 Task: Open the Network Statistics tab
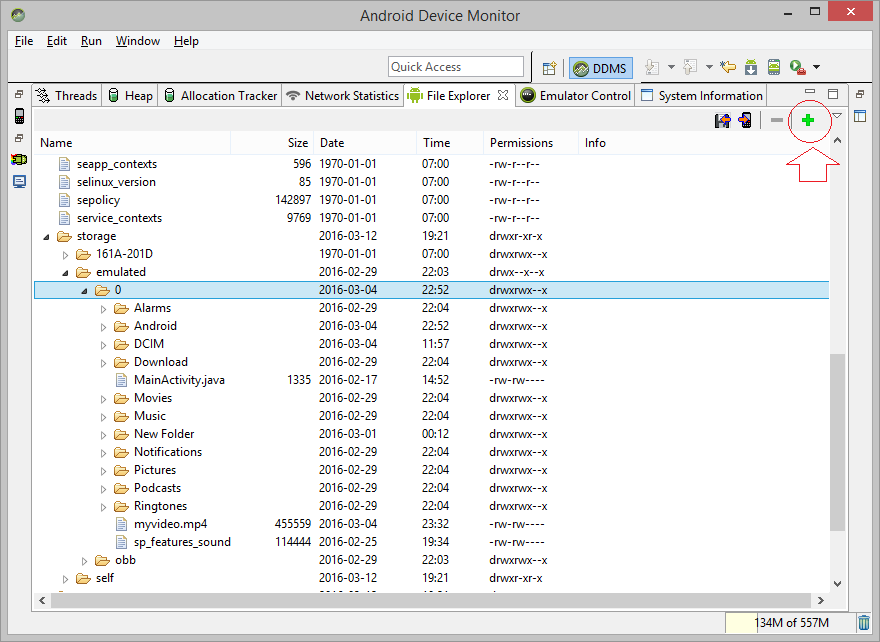click(x=342, y=96)
